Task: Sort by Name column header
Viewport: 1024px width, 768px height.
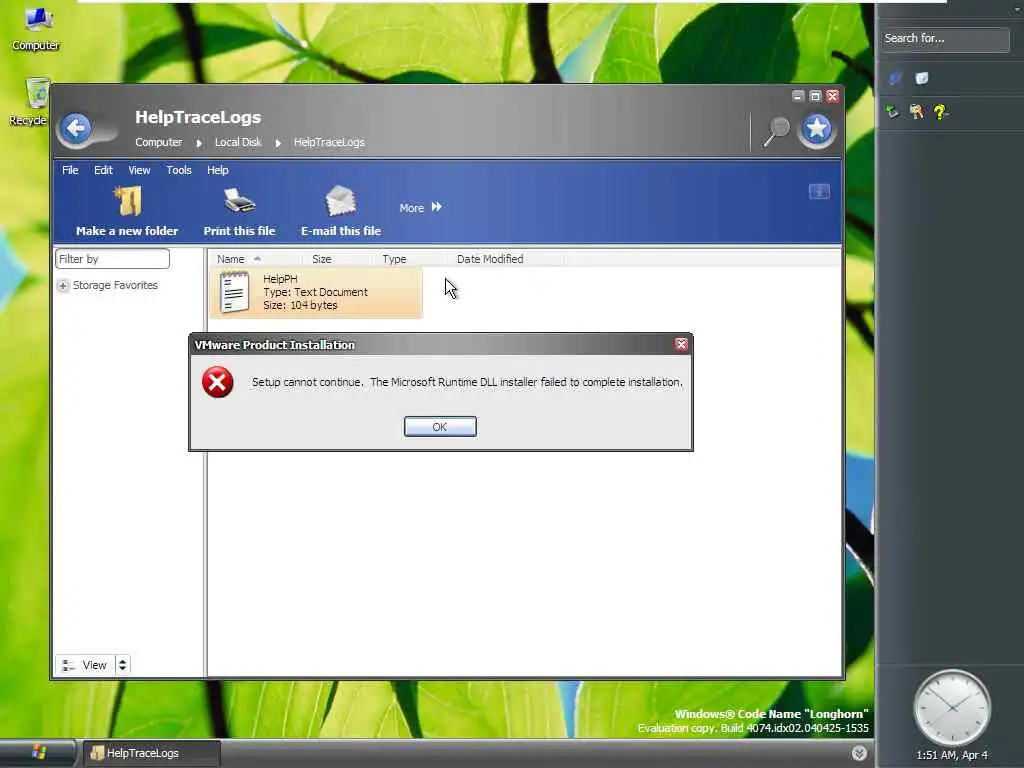Action: coord(231,259)
